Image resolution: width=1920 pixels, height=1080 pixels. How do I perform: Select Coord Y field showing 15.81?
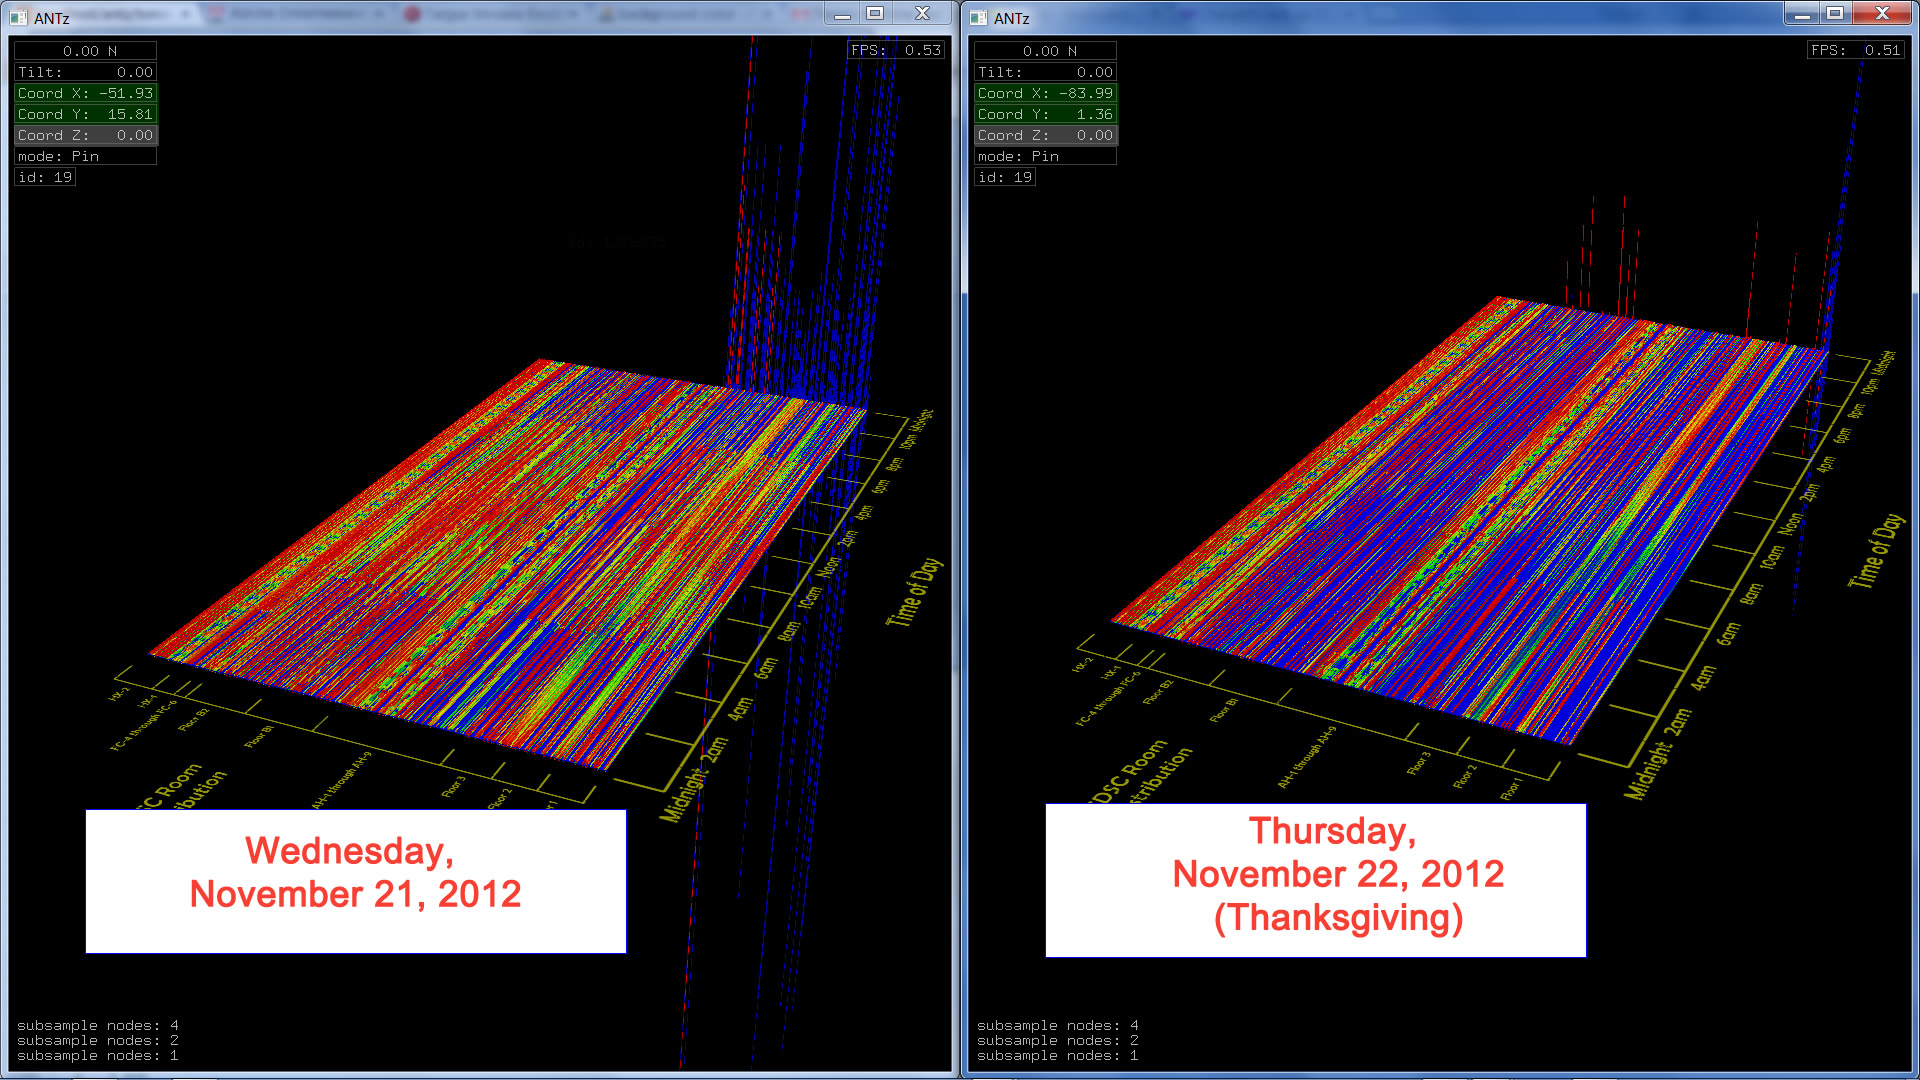coord(85,114)
